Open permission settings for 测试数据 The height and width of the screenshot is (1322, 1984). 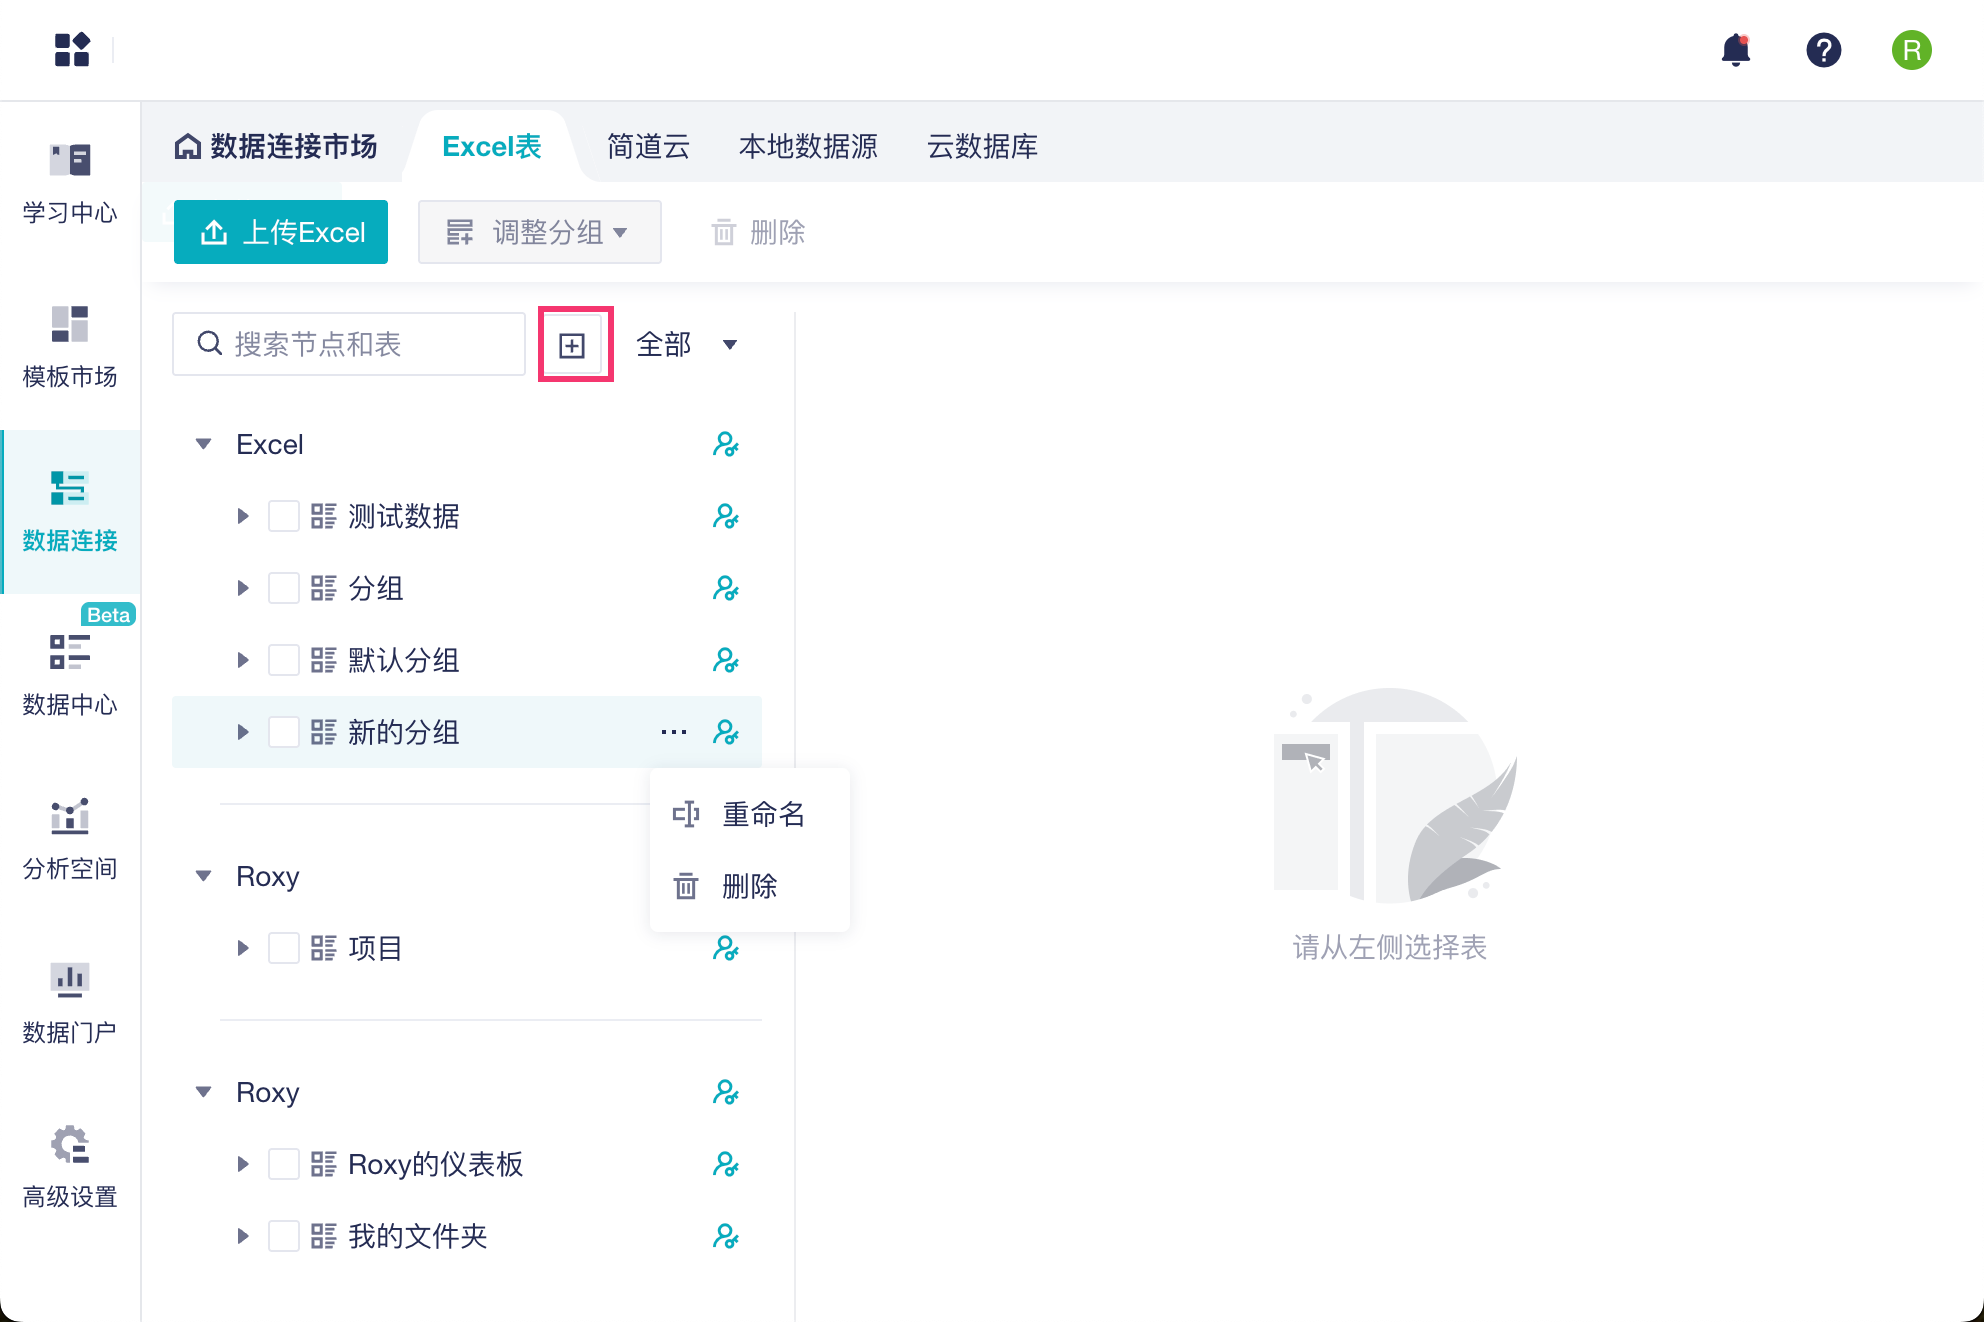[x=726, y=516]
